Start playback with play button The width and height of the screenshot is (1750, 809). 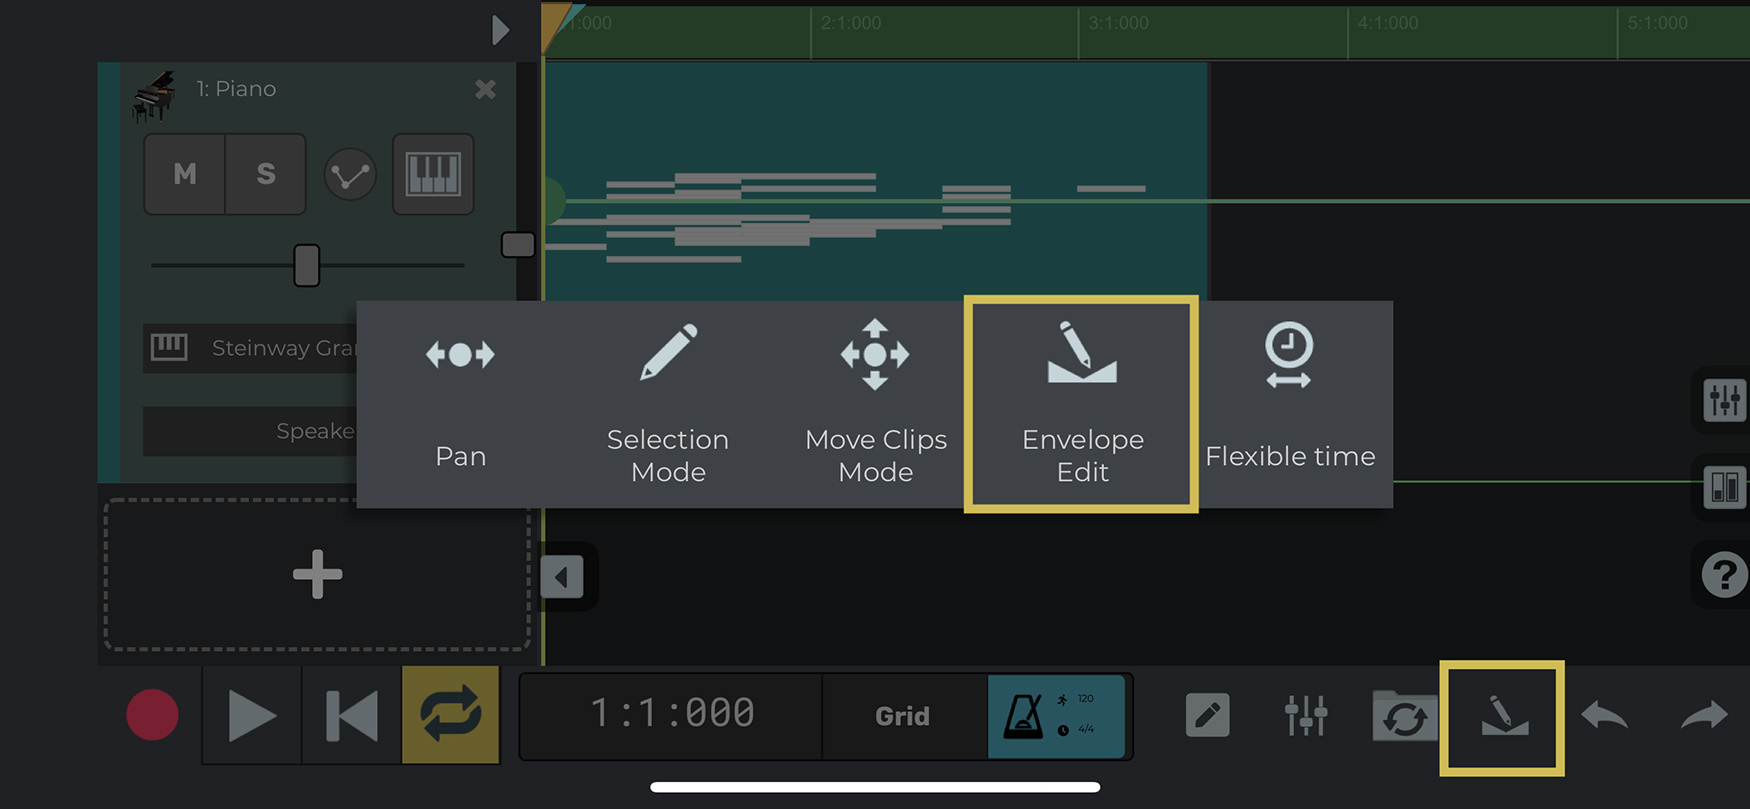[252, 715]
